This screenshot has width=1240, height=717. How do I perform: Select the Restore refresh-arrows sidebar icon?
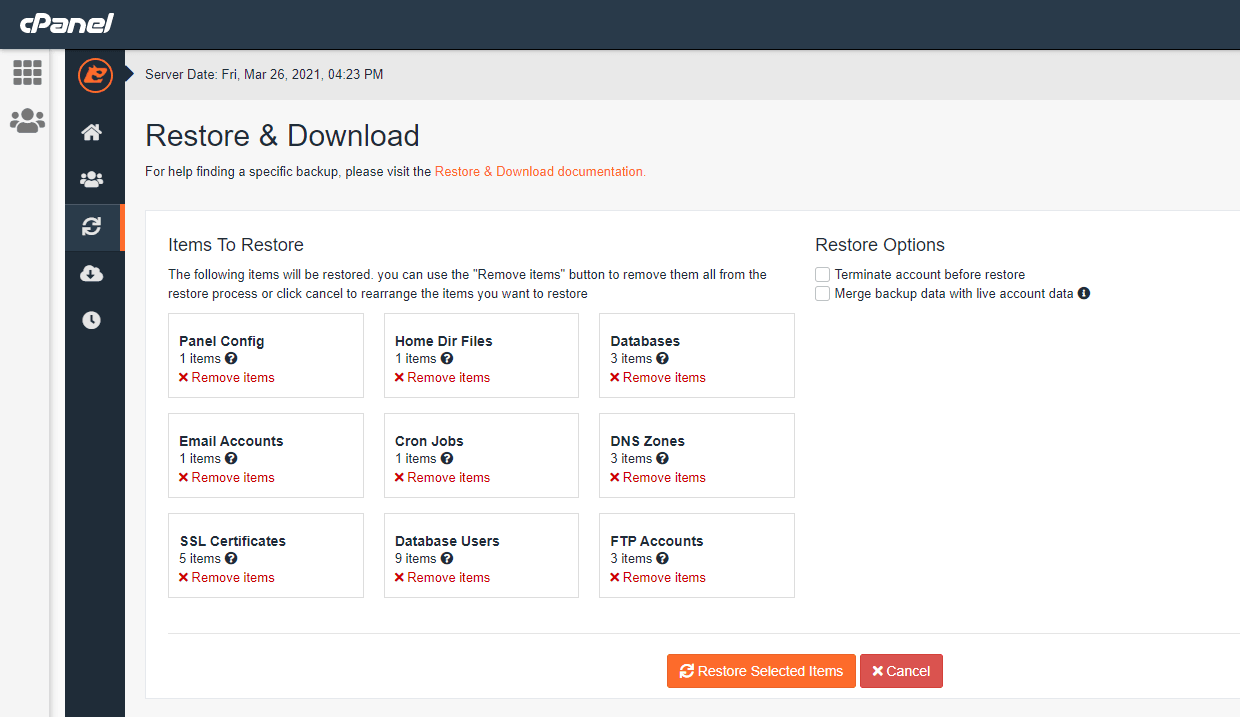point(91,227)
